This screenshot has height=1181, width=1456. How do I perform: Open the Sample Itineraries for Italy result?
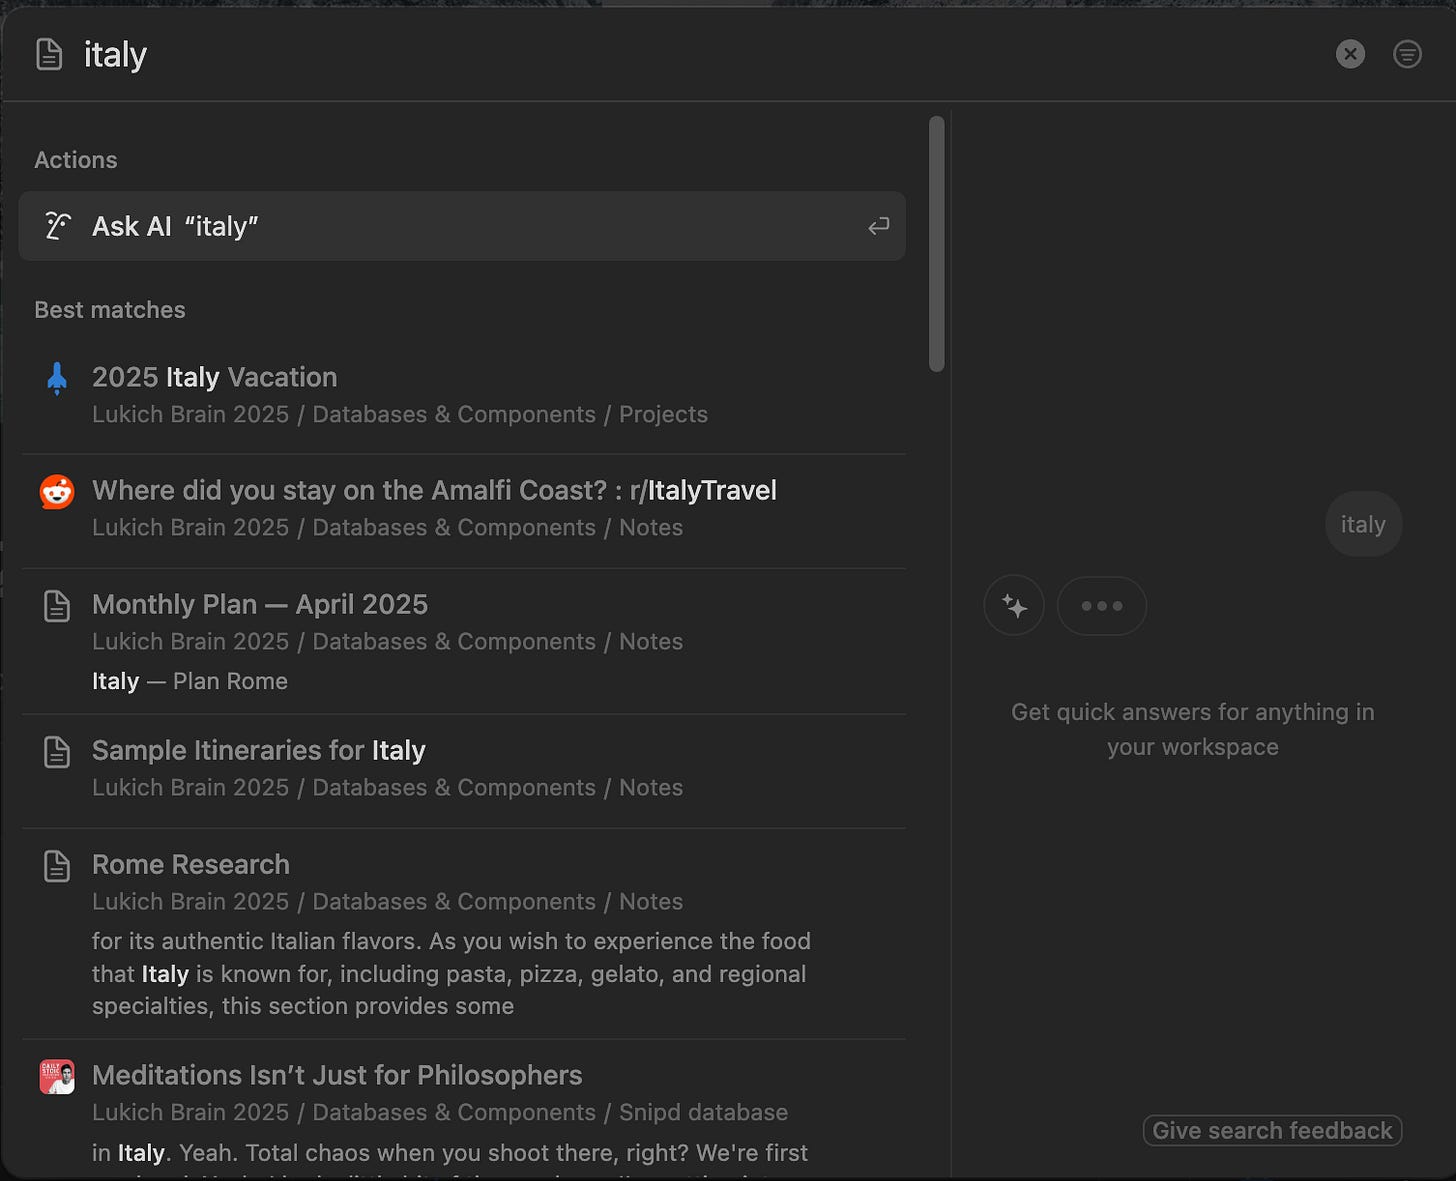coord(462,770)
